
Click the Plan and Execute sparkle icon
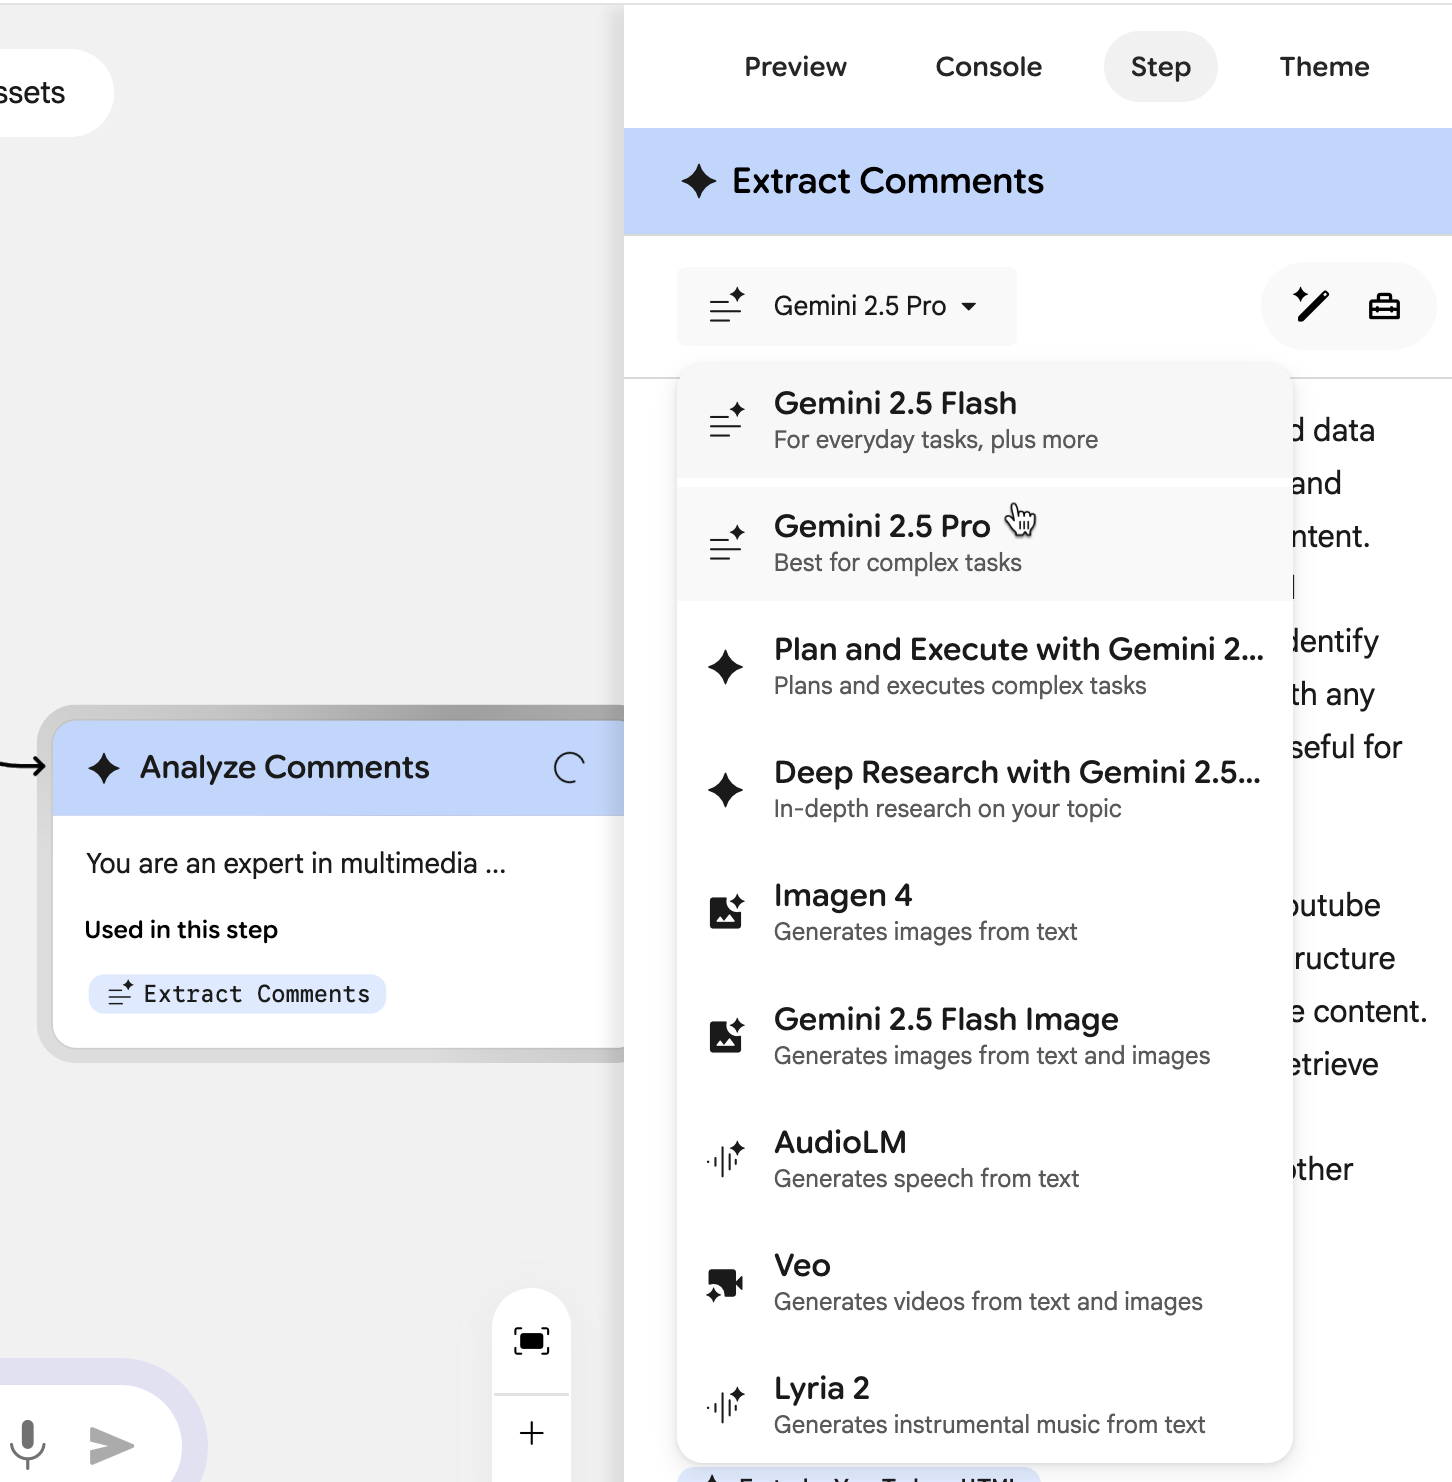[x=726, y=667]
